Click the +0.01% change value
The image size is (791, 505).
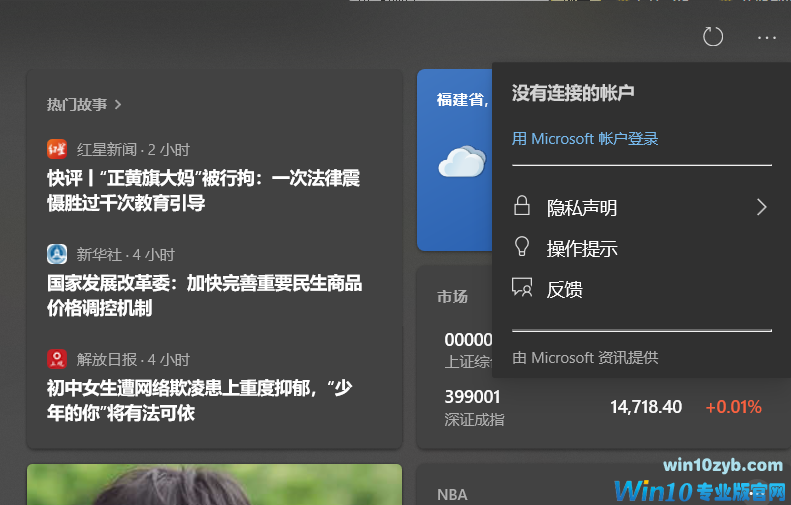733,407
